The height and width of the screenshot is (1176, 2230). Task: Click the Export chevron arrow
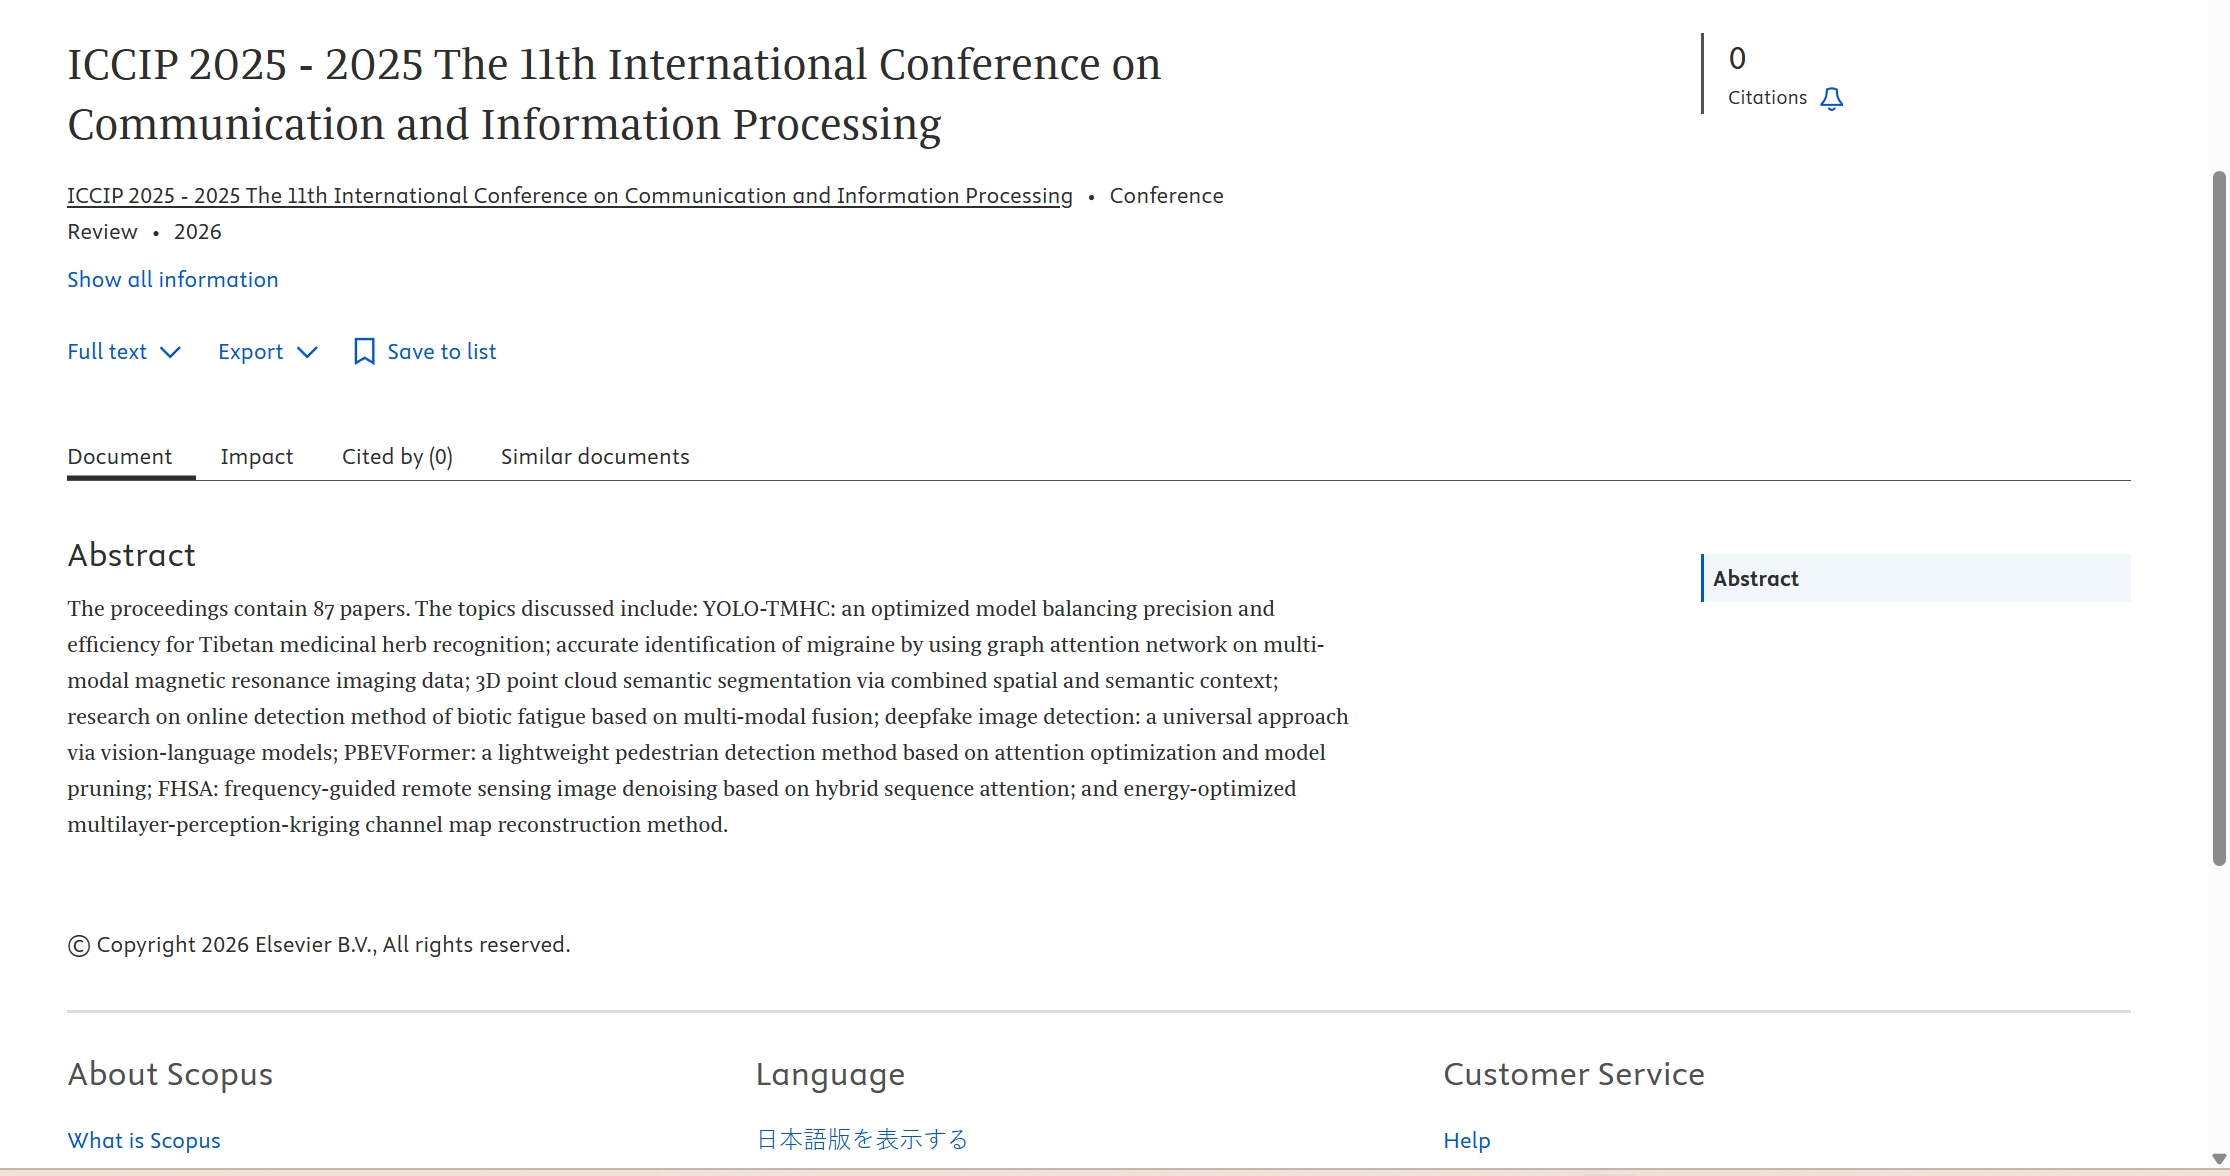(x=307, y=352)
